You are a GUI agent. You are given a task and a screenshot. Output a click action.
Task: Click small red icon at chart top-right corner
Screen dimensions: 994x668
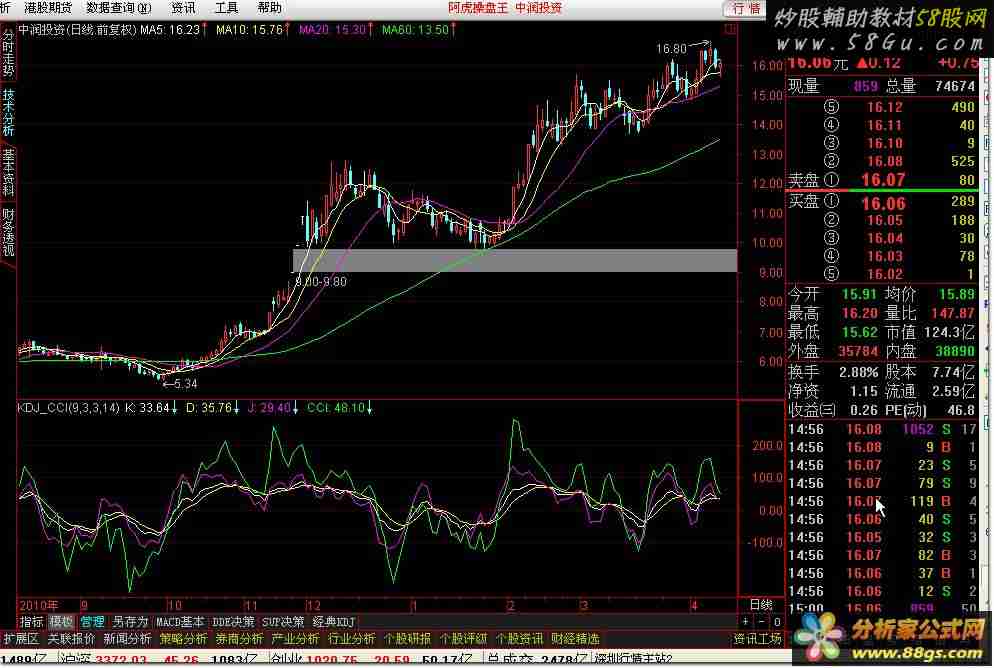point(730,29)
